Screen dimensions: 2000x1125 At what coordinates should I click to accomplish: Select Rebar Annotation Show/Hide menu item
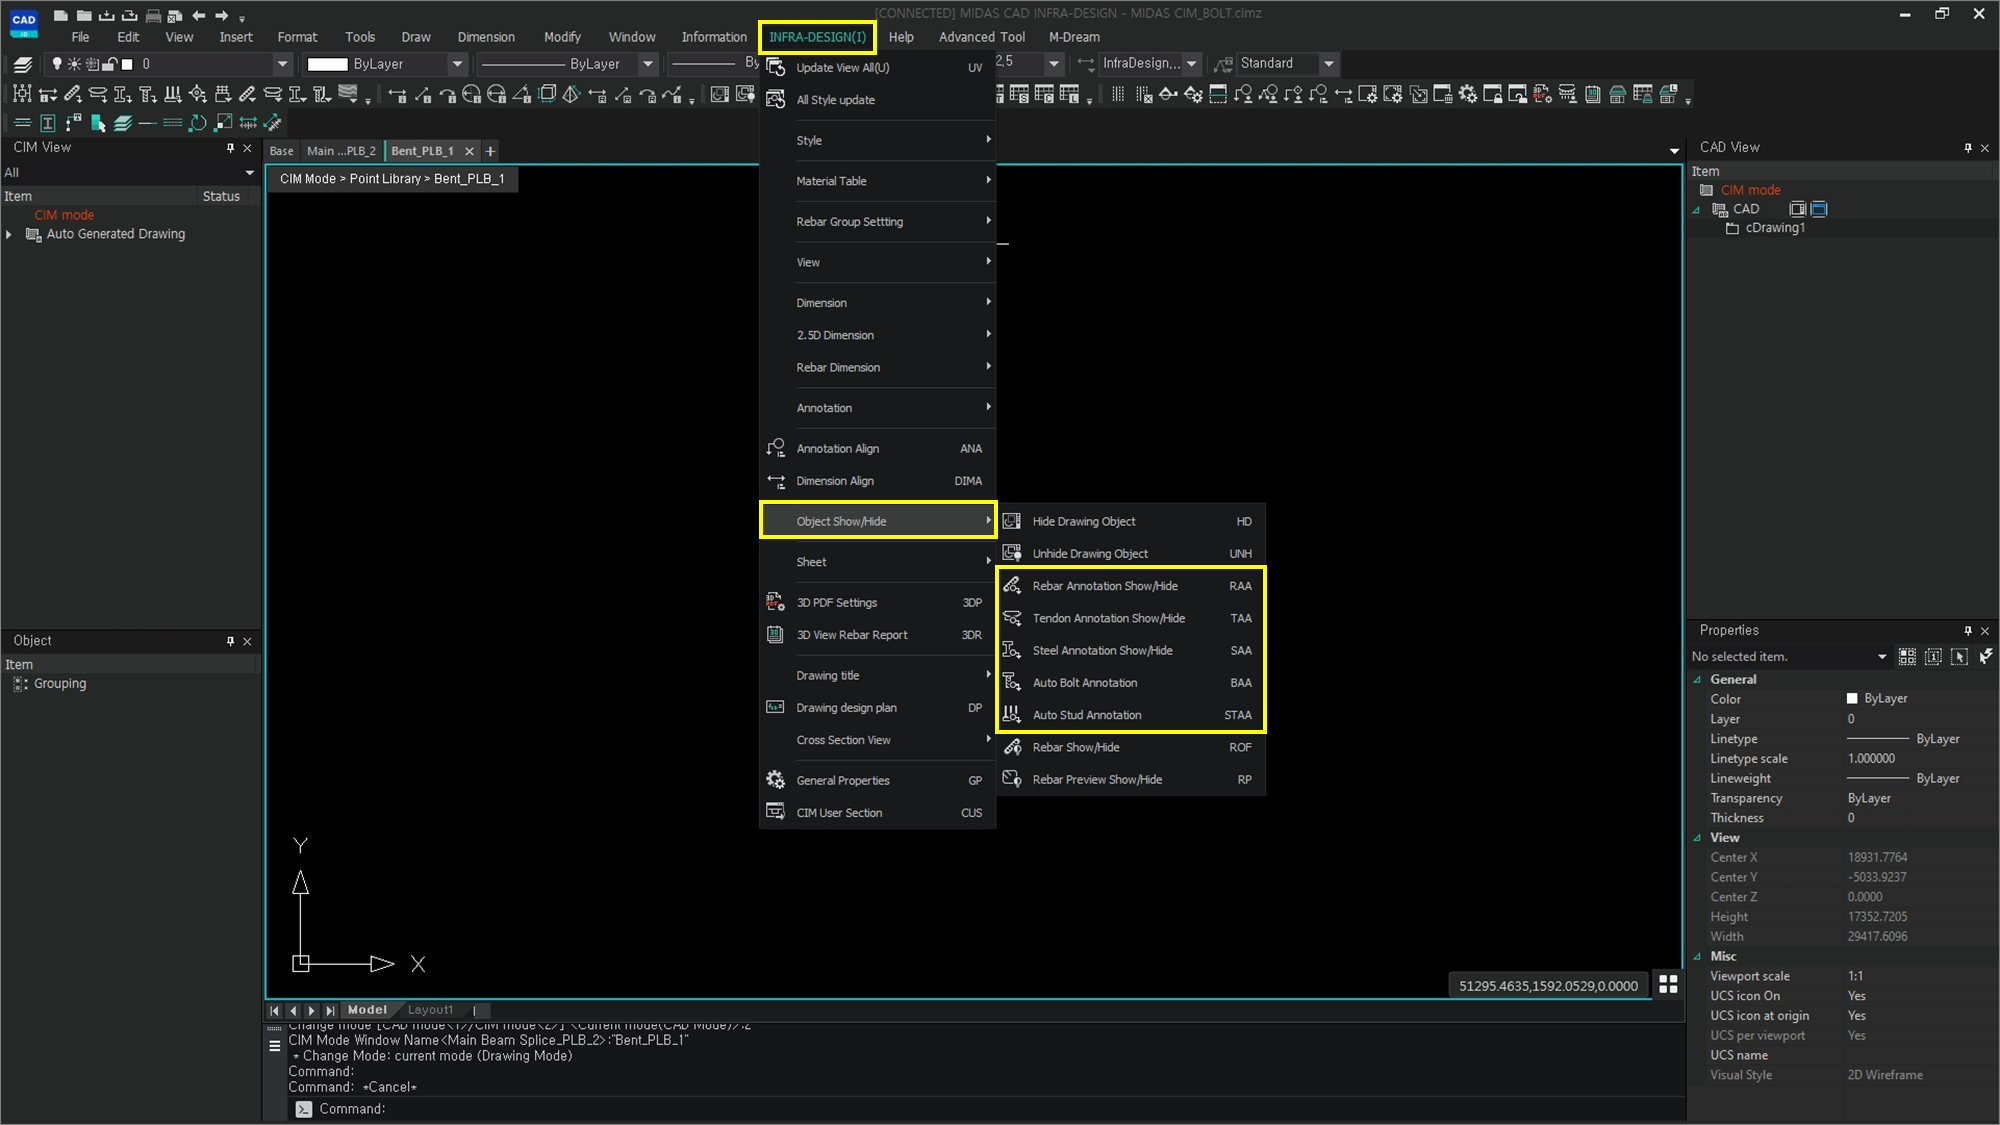click(1131, 586)
